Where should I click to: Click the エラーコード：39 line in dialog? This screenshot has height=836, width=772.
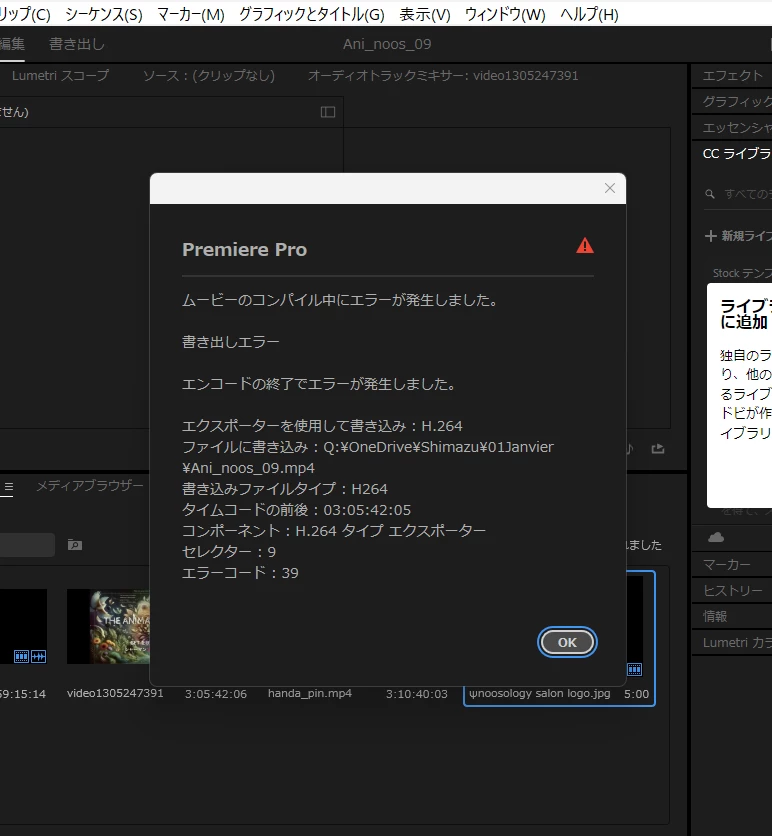pyautogui.click(x=240, y=573)
